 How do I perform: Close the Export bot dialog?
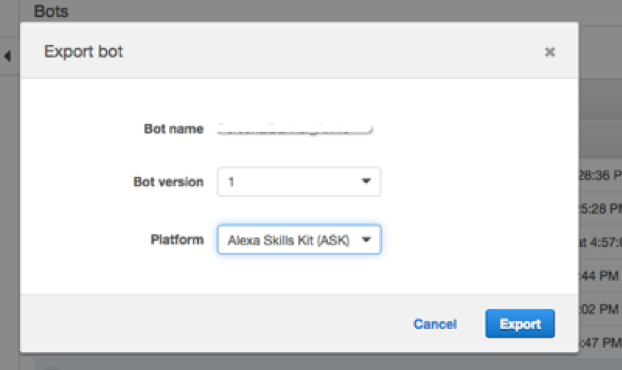point(549,52)
